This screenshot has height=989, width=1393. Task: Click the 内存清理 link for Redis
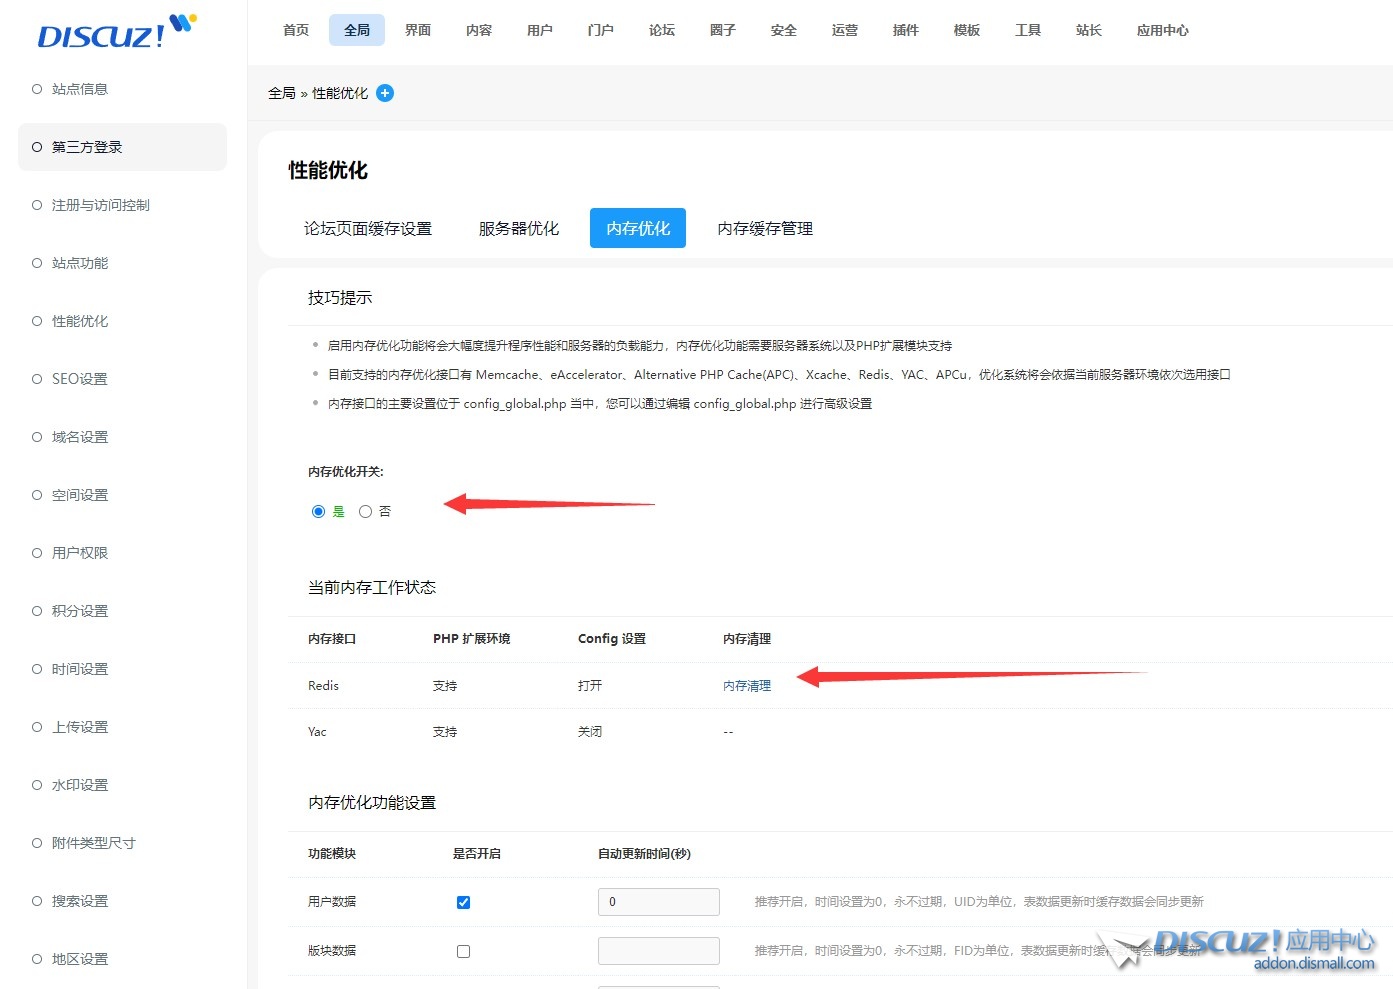click(x=747, y=686)
